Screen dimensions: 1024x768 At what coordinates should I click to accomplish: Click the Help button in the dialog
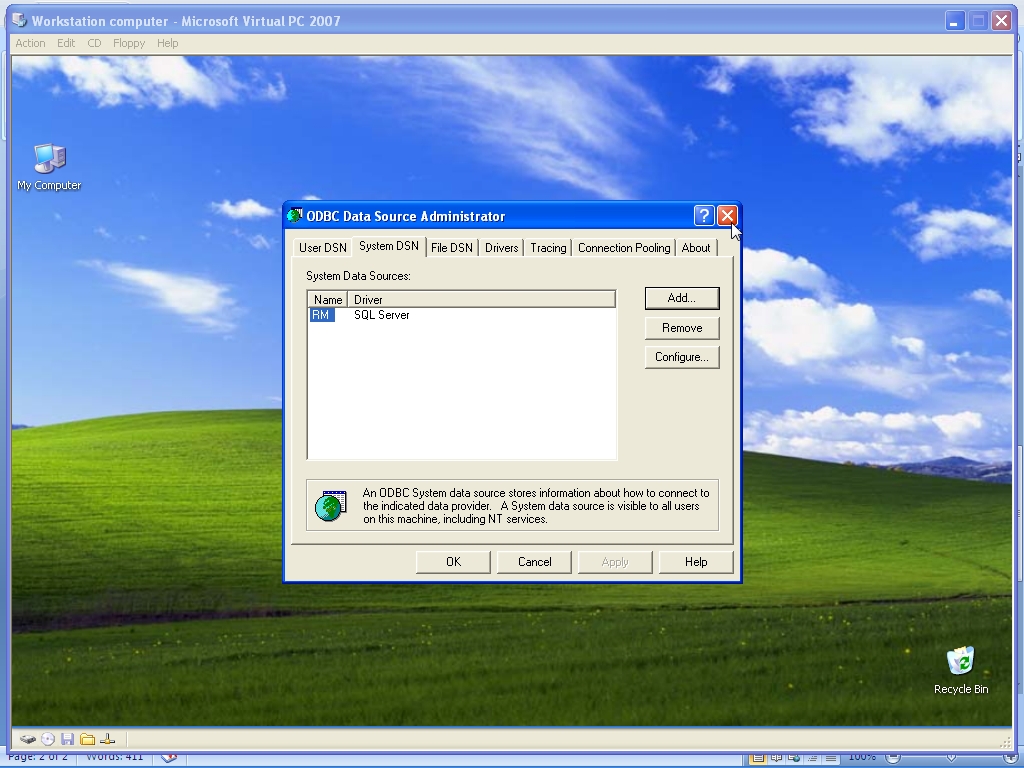(696, 562)
